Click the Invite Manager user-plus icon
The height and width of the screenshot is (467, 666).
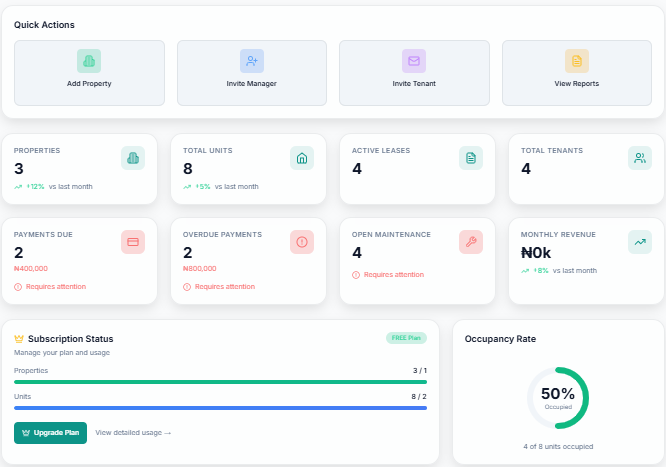point(251,61)
